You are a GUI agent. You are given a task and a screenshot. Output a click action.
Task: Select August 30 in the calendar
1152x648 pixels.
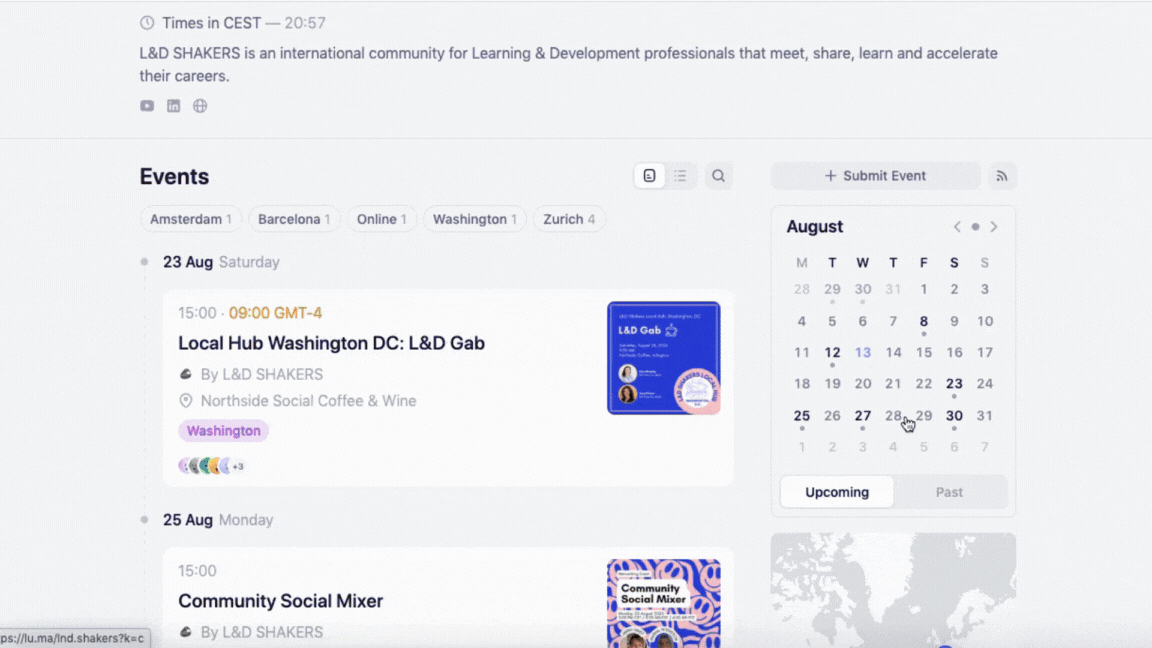(954, 416)
